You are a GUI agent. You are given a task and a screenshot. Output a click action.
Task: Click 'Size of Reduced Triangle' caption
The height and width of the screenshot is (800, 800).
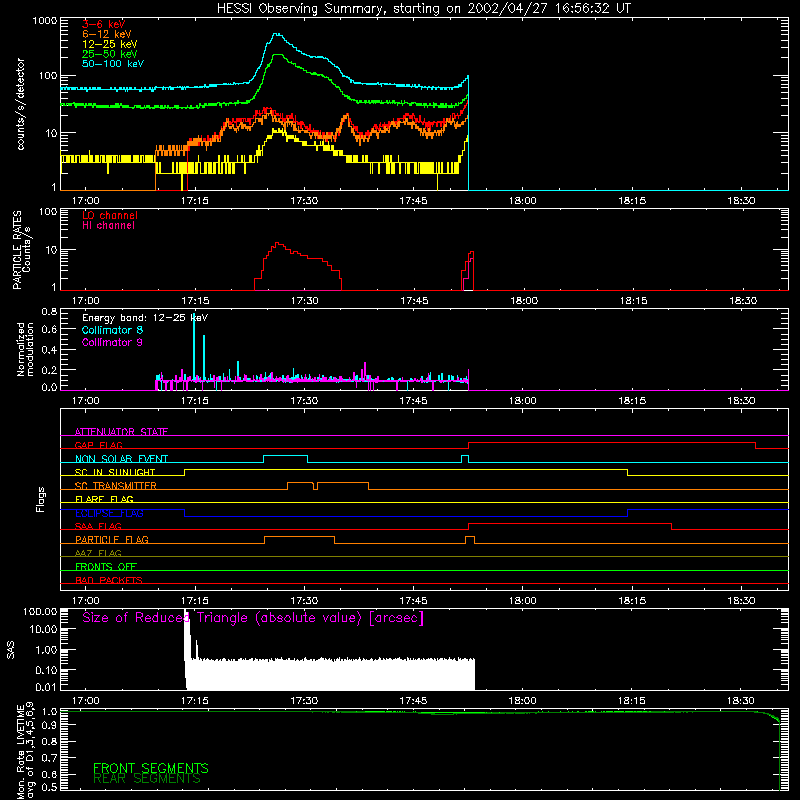[x=253, y=618]
